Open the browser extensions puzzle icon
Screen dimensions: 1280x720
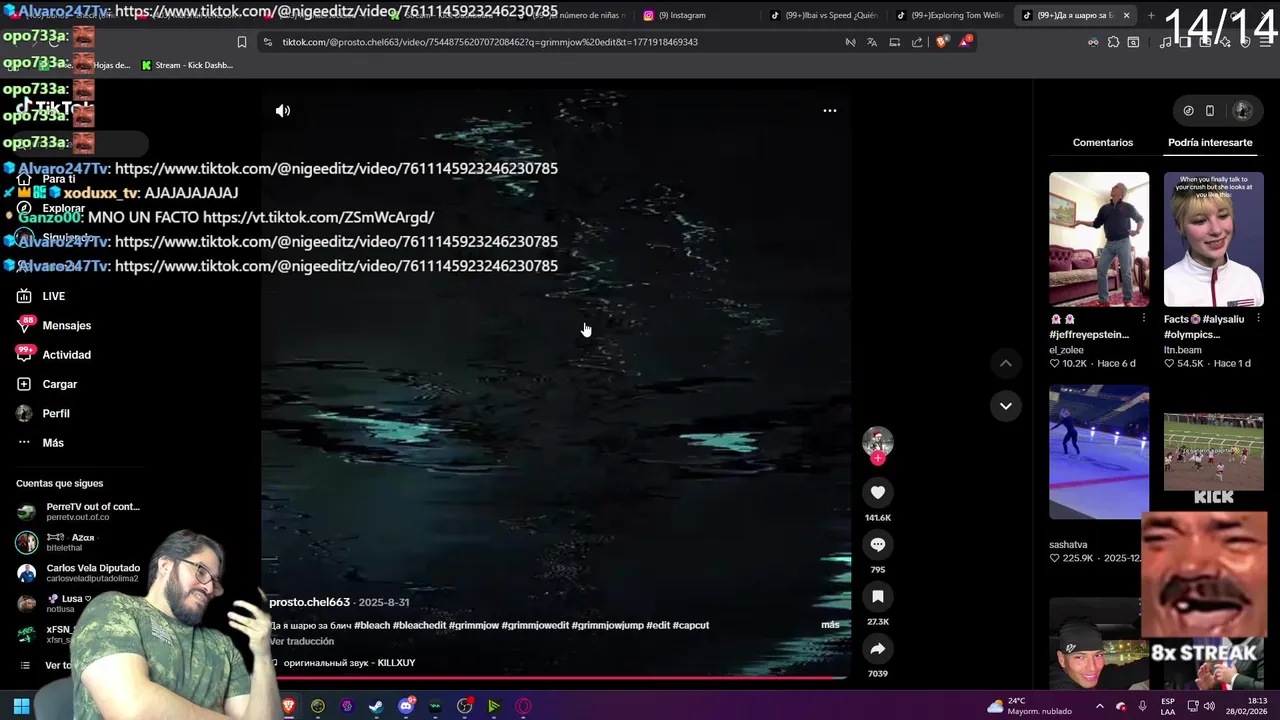coord(1113,42)
